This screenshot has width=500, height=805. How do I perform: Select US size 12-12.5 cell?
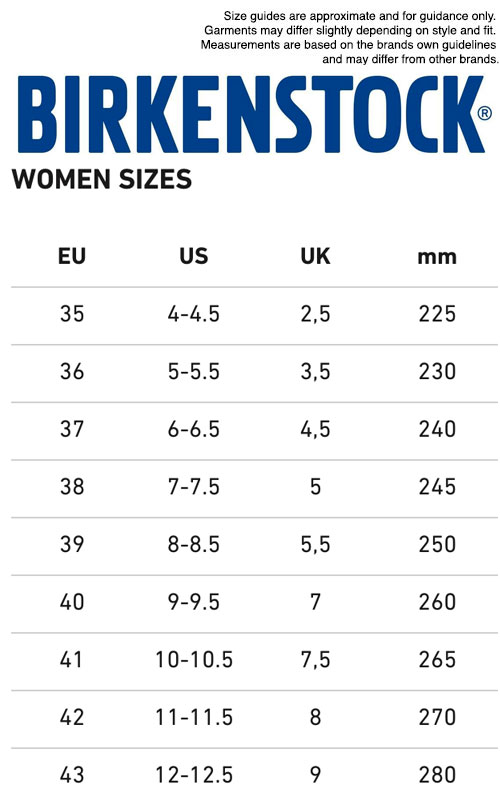click(x=194, y=775)
